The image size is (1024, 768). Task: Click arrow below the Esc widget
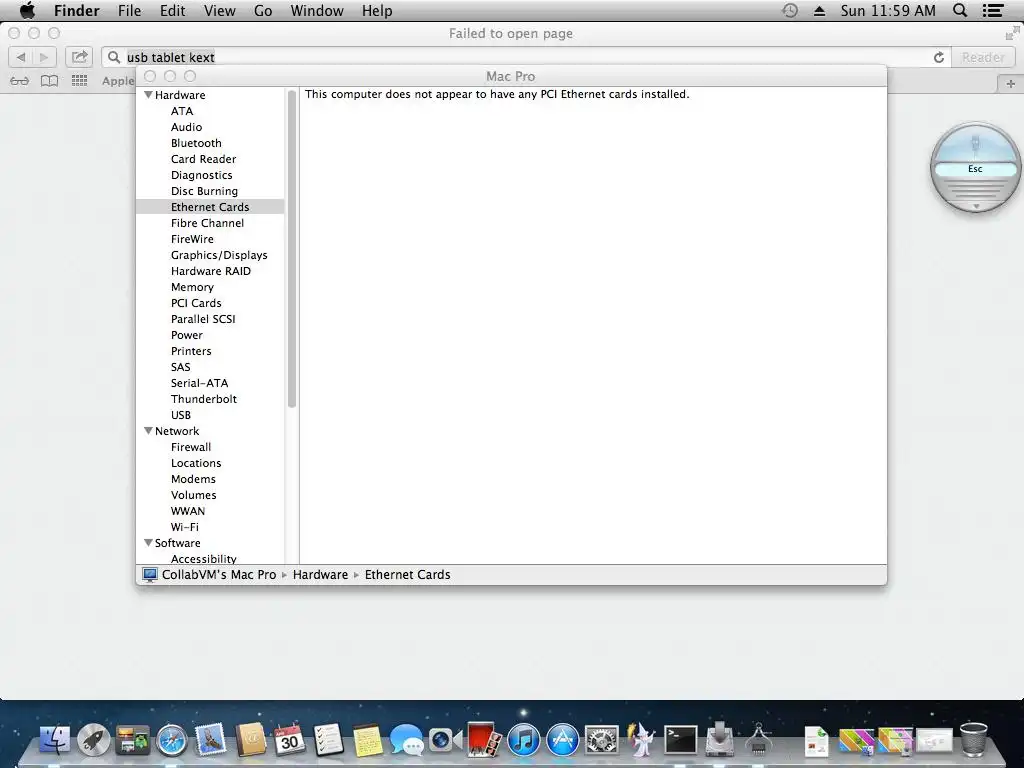coord(976,206)
